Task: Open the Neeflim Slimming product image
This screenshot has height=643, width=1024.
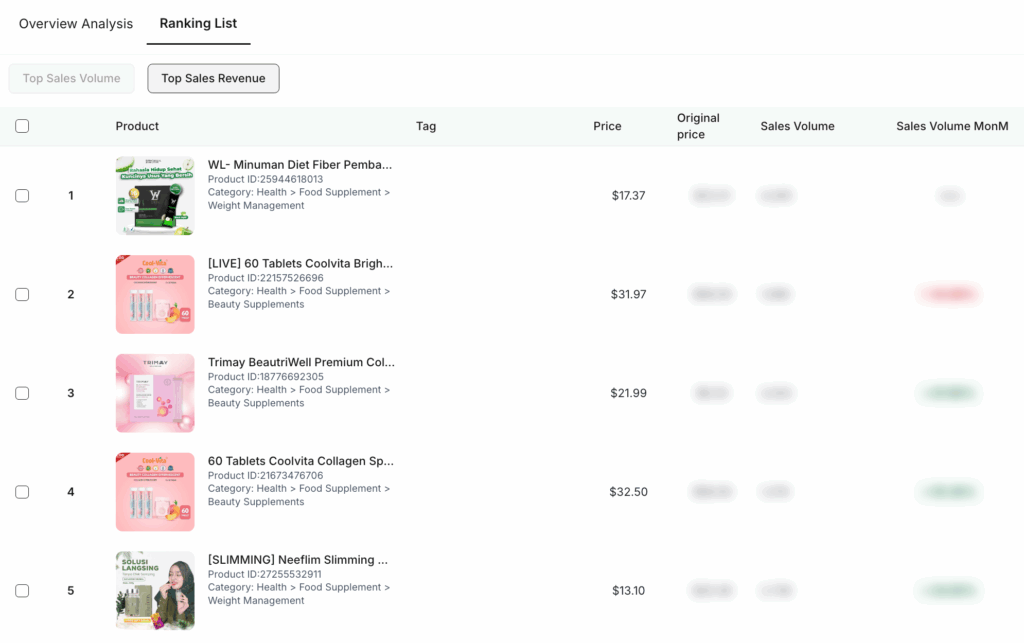Action: click(x=155, y=591)
